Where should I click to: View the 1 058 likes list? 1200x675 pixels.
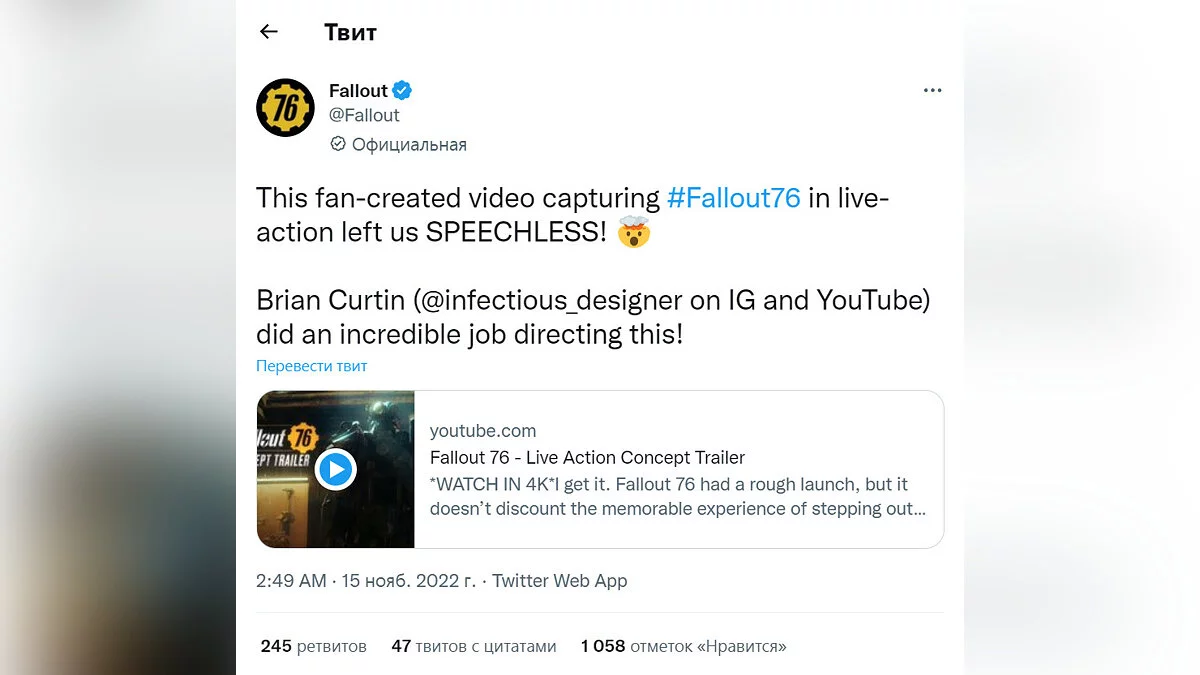683,646
